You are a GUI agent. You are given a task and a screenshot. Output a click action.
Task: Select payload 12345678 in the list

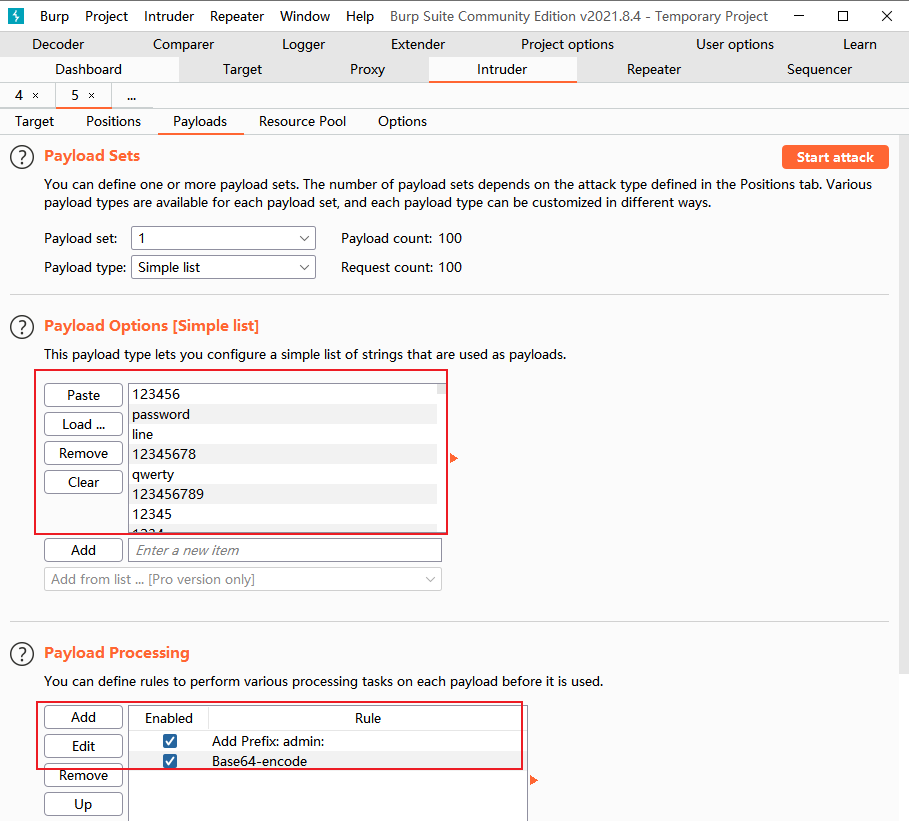point(283,454)
